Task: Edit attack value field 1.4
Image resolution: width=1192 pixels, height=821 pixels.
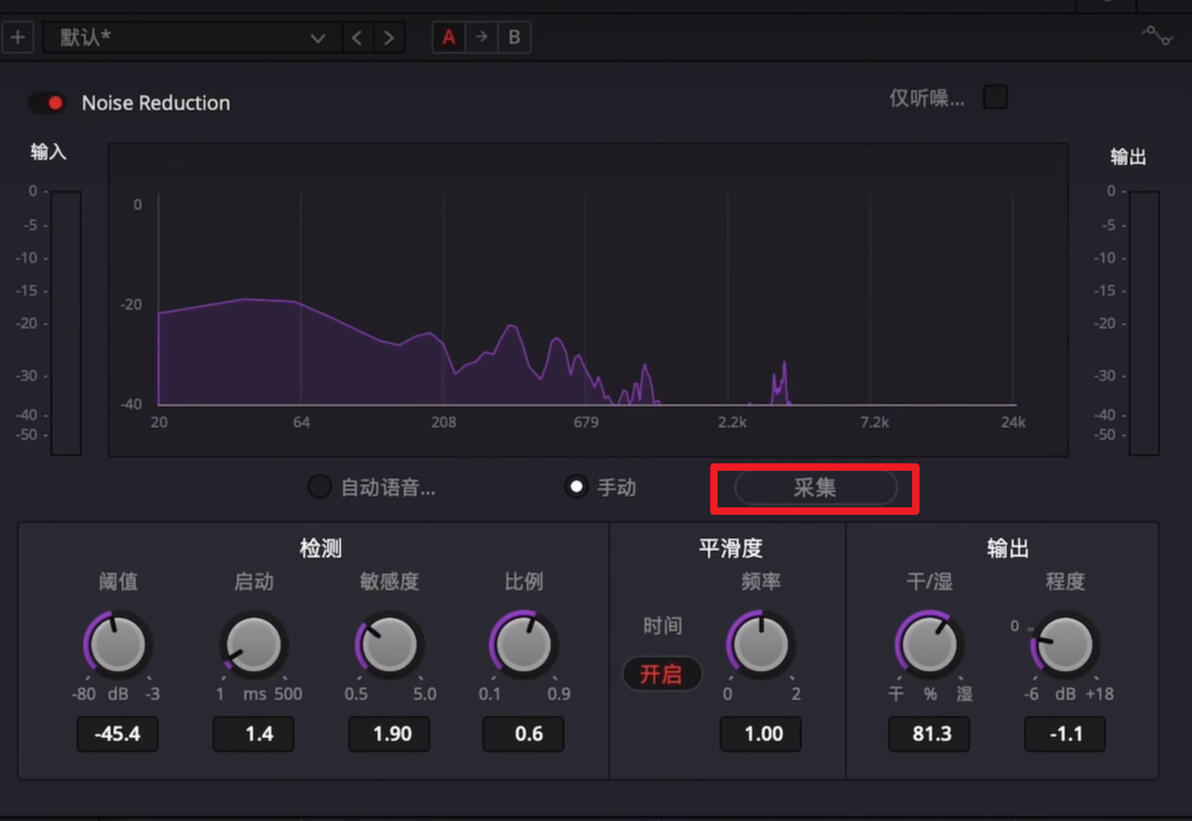Action: pos(254,734)
